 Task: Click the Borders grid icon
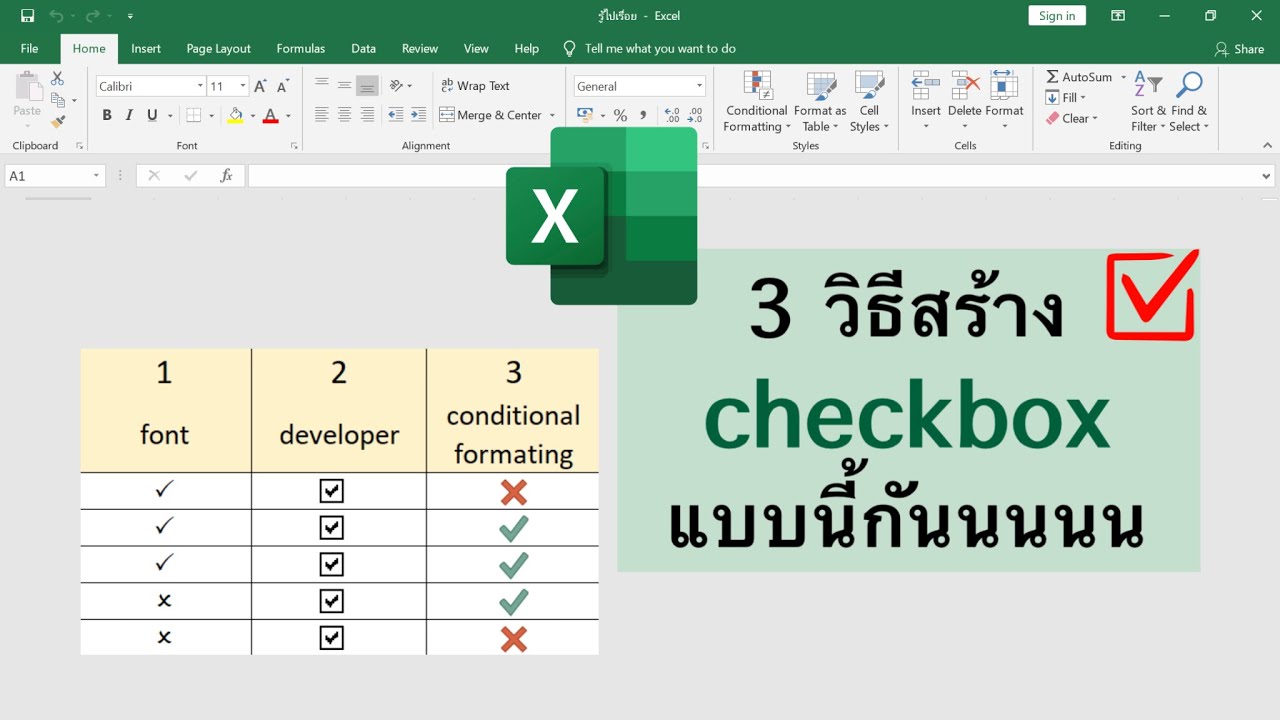194,115
